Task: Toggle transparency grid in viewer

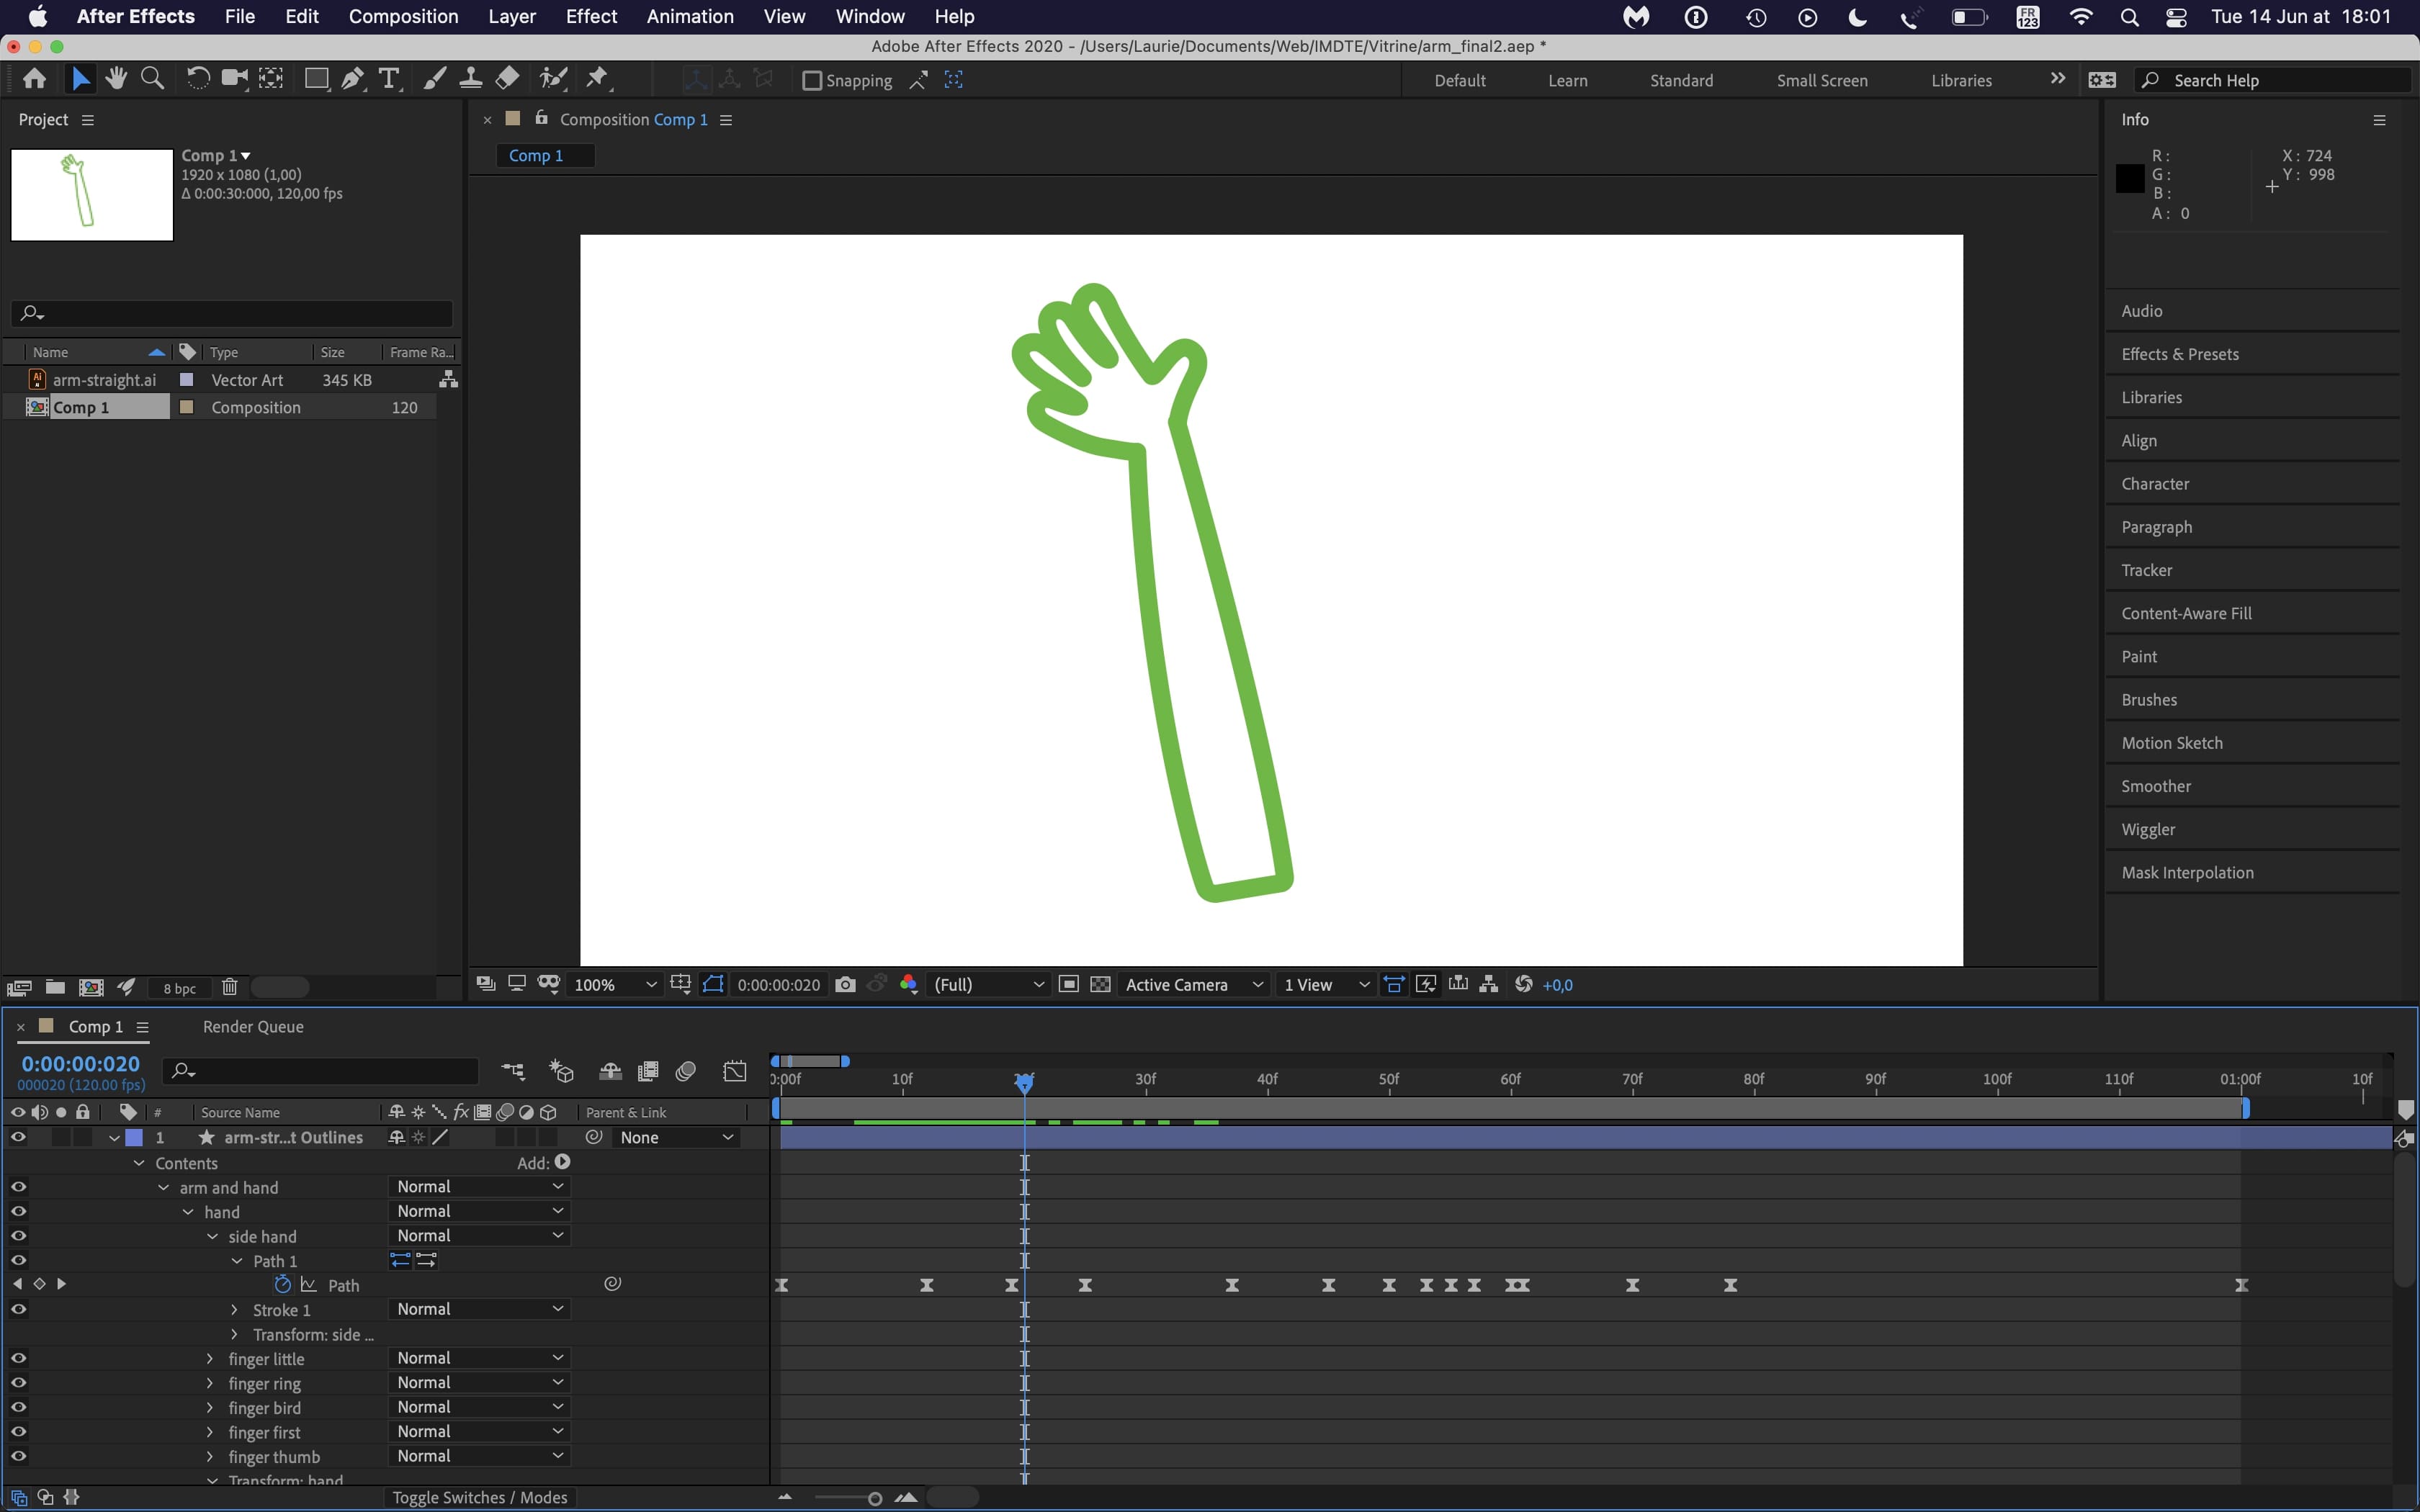Action: pyautogui.click(x=1100, y=984)
